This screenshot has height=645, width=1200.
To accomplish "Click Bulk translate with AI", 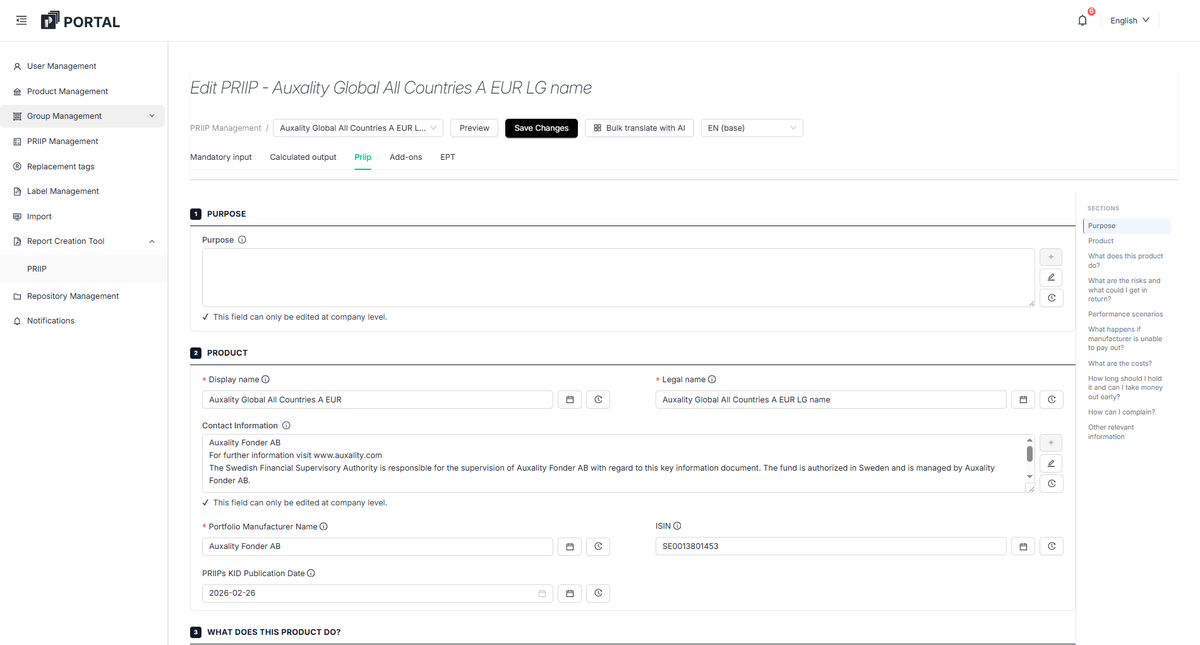I will 639,128.
